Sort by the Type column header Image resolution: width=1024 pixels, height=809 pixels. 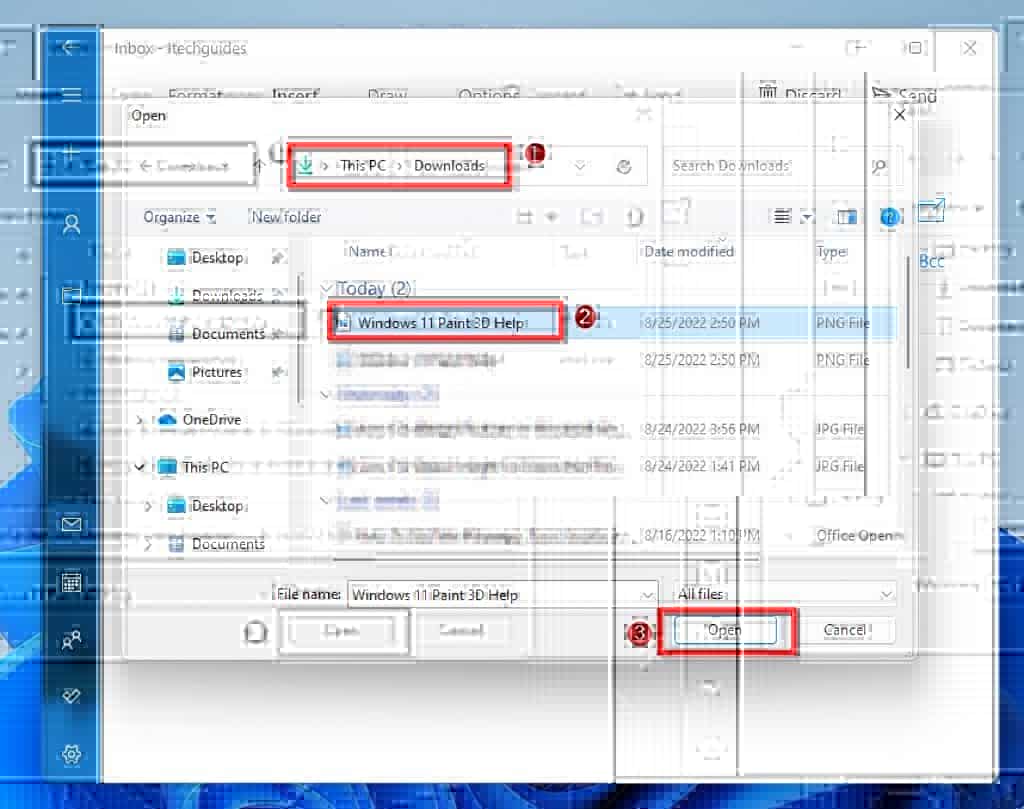pyautogui.click(x=832, y=251)
